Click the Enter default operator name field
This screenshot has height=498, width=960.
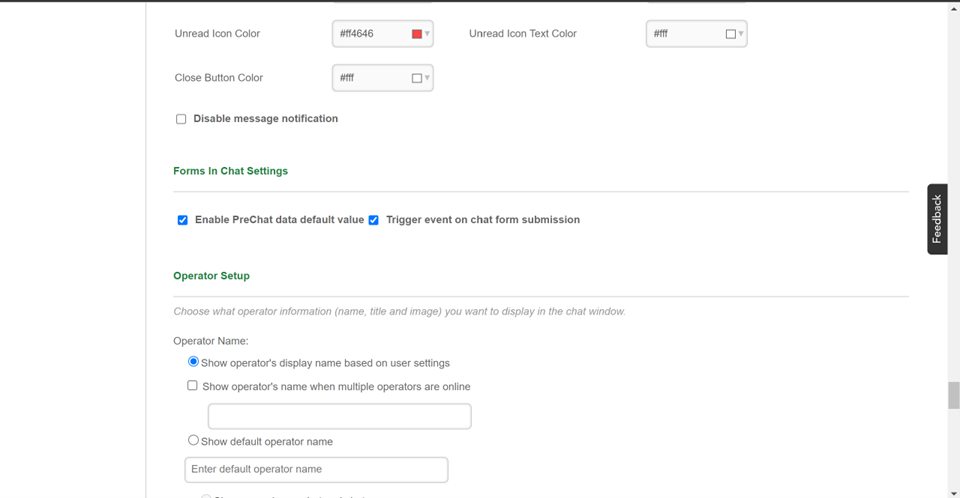click(x=316, y=469)
